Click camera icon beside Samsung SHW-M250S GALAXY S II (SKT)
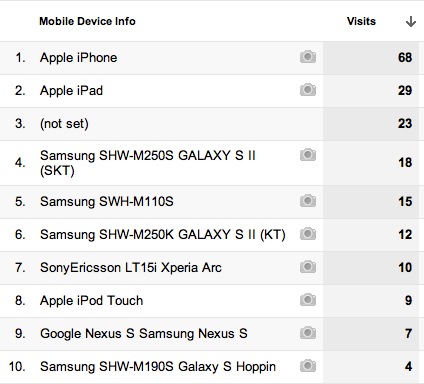Screen dimensions: 424x384 [x=308, y=155]
